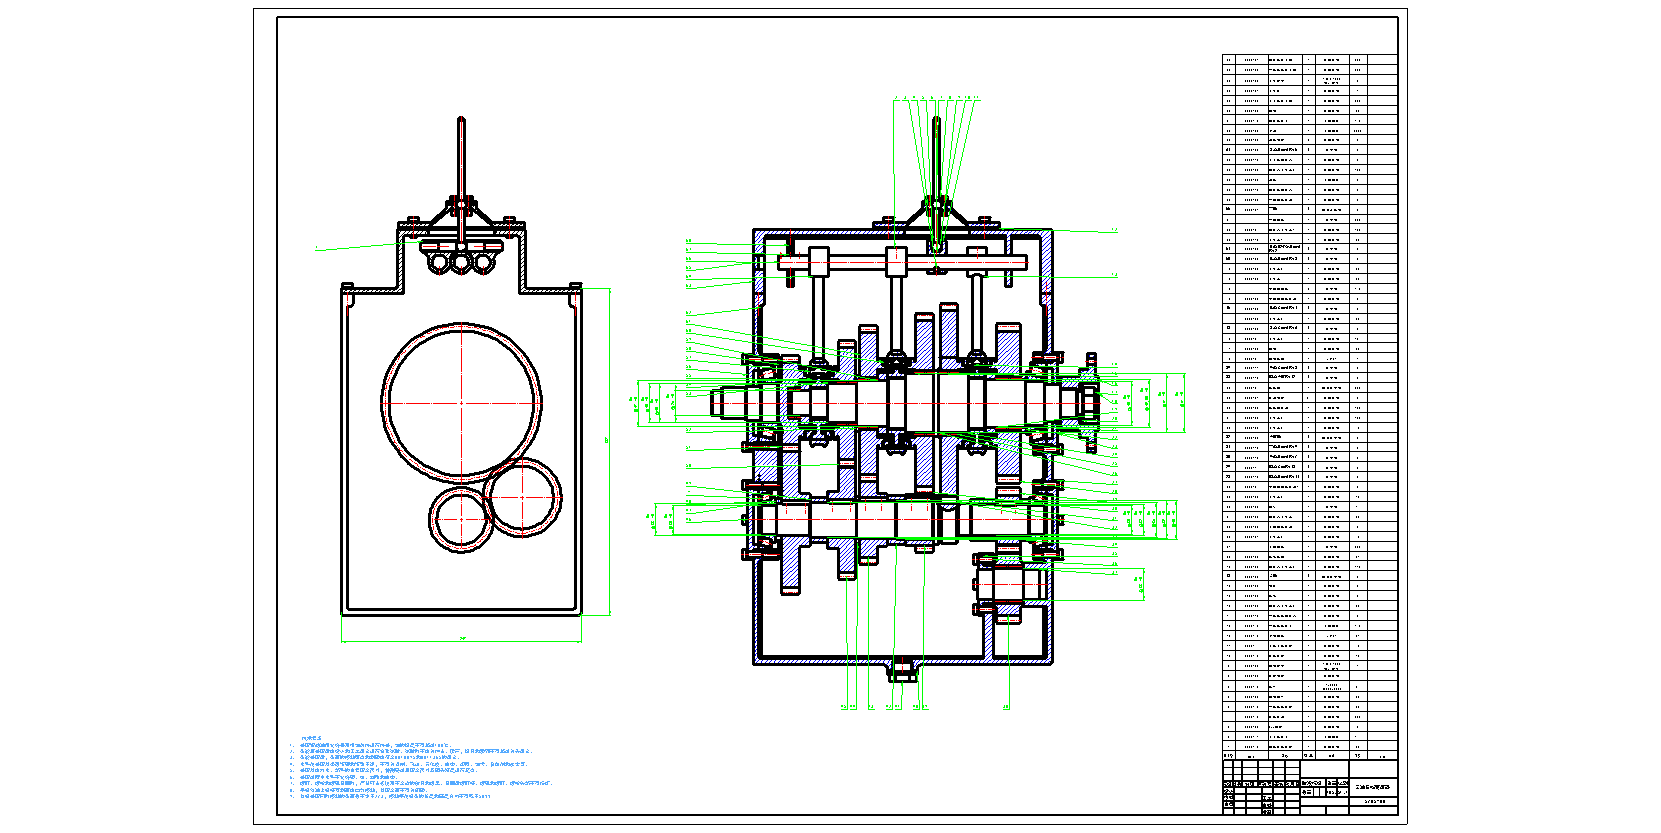Select the right small circle in left view
The width and height of the screenshot is (1661, 833).
pyautogui.click(x=522, y=497)
